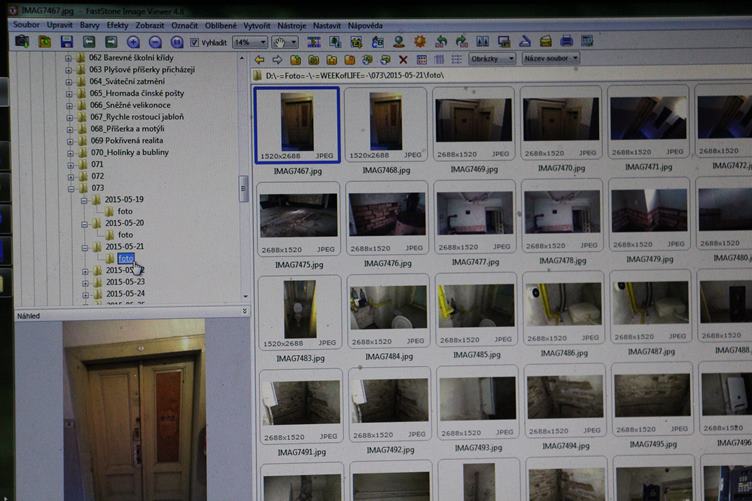Click the Up one folder icon

click(x=295, y=60)
